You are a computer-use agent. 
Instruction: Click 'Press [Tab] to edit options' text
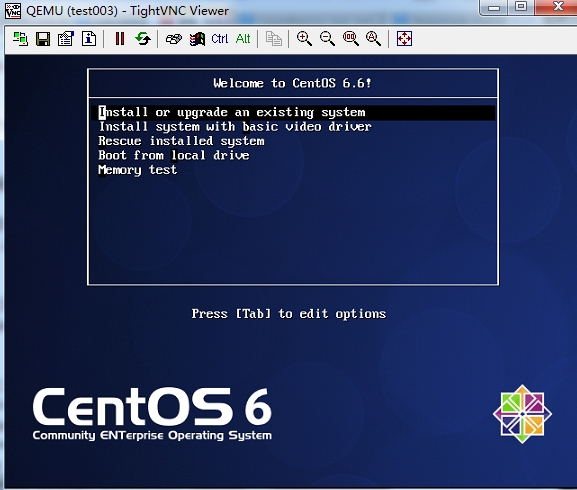point(289,314)
